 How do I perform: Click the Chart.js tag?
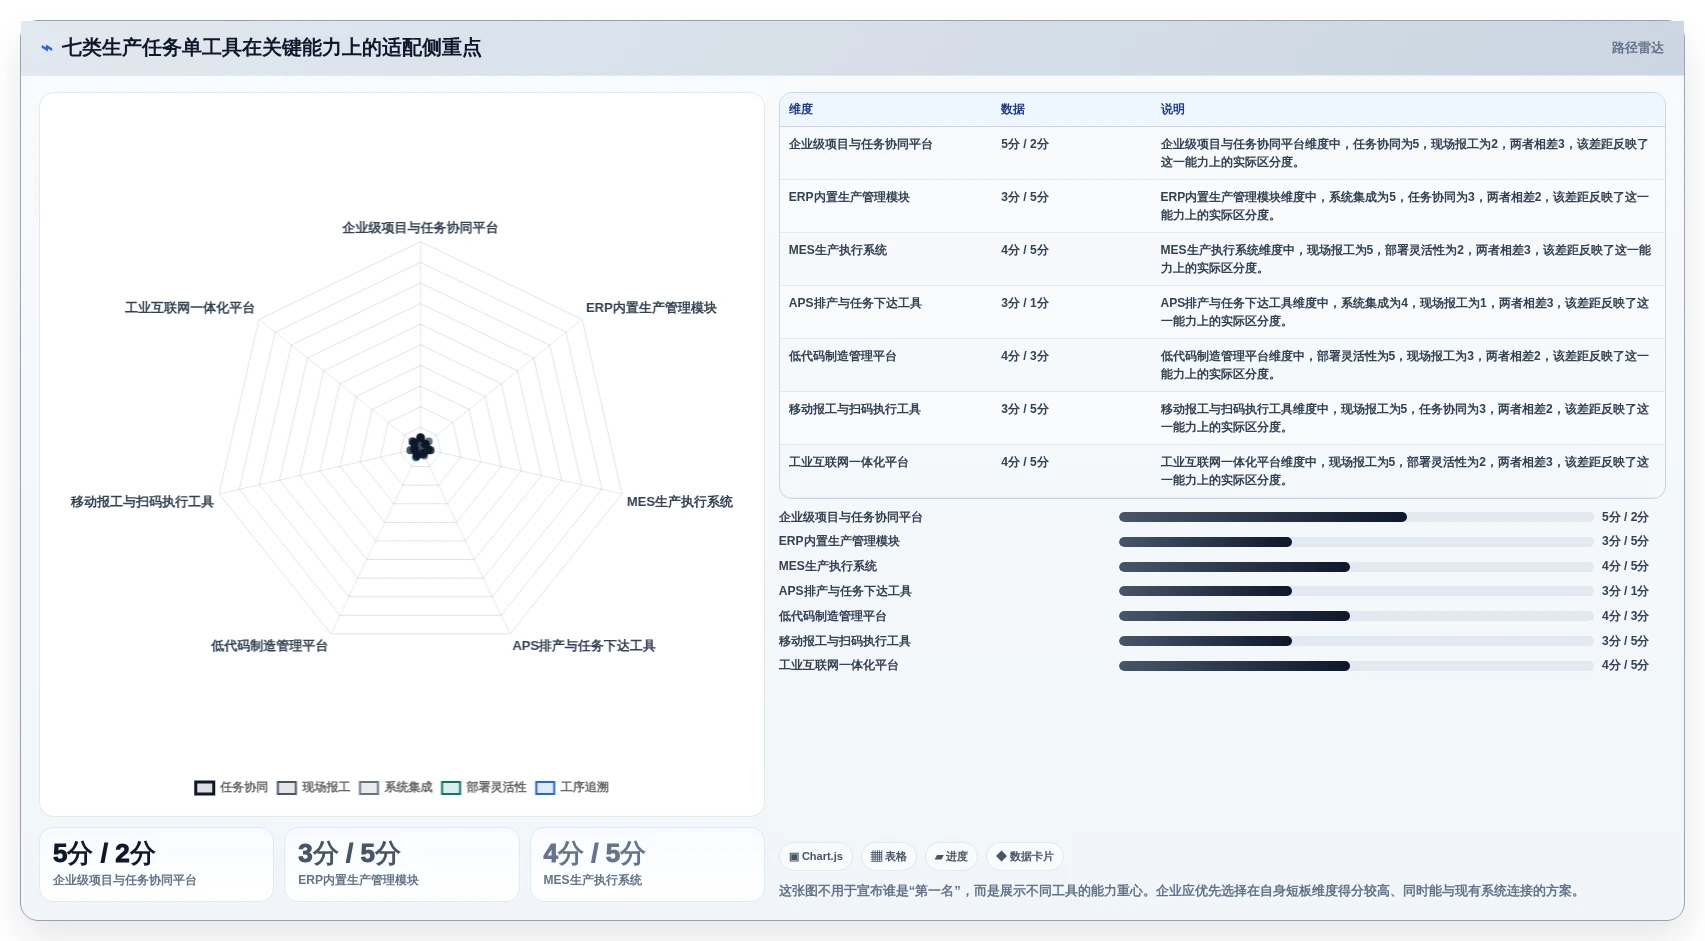pyautogui.click(x=816, y=857)
